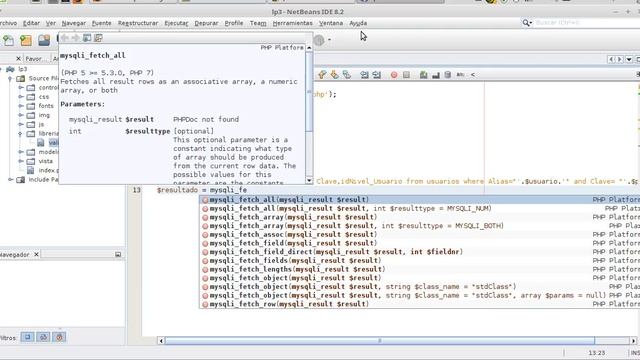Viewport: 640px width, 360px height.
Task: Click the search magnifier icon
Action: (x=526, y=23)
